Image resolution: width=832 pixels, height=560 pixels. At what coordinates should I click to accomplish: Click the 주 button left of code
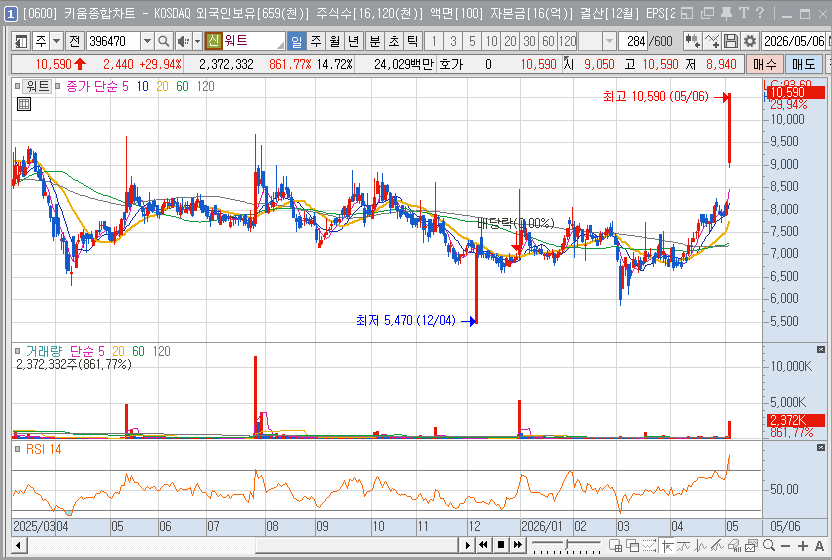point(41,41)
